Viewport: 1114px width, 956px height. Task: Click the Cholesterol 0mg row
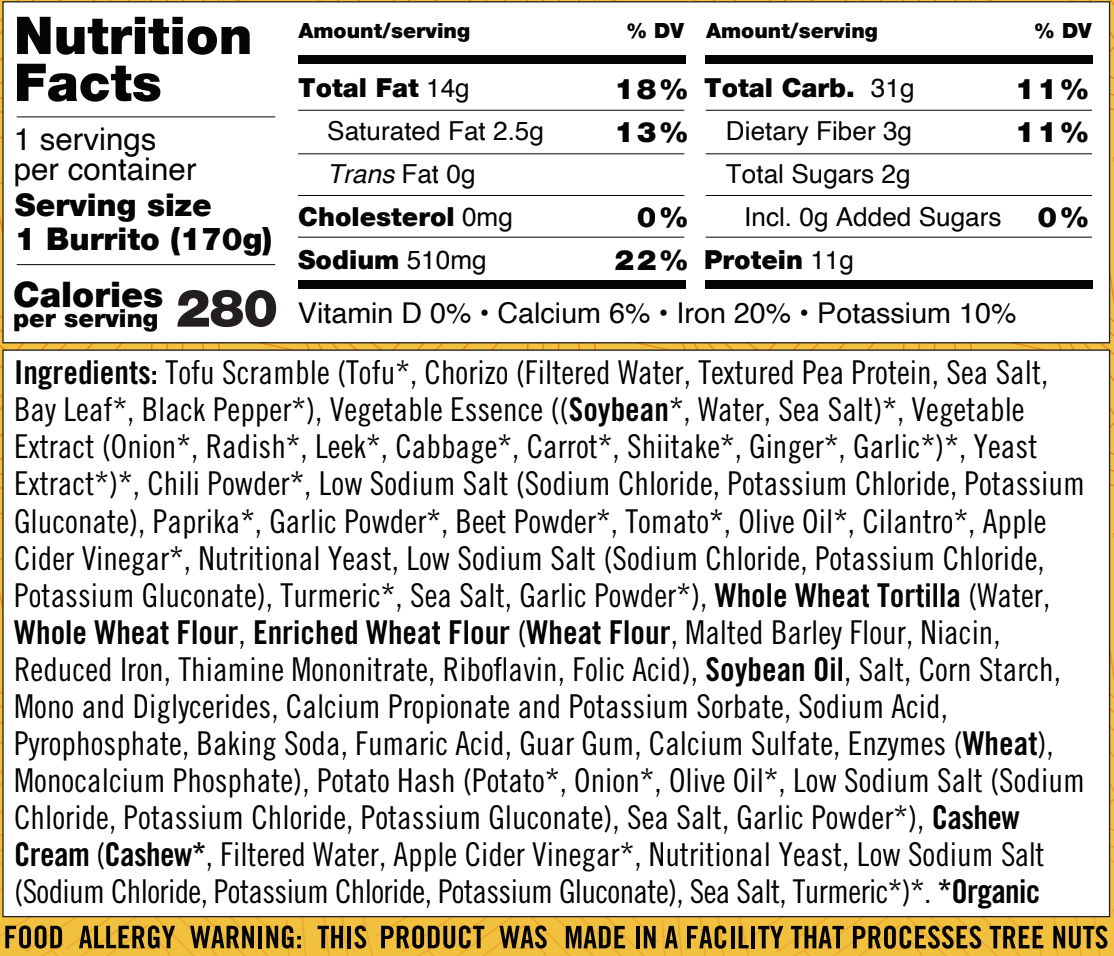pyautogui.click(x=492, y=217)
